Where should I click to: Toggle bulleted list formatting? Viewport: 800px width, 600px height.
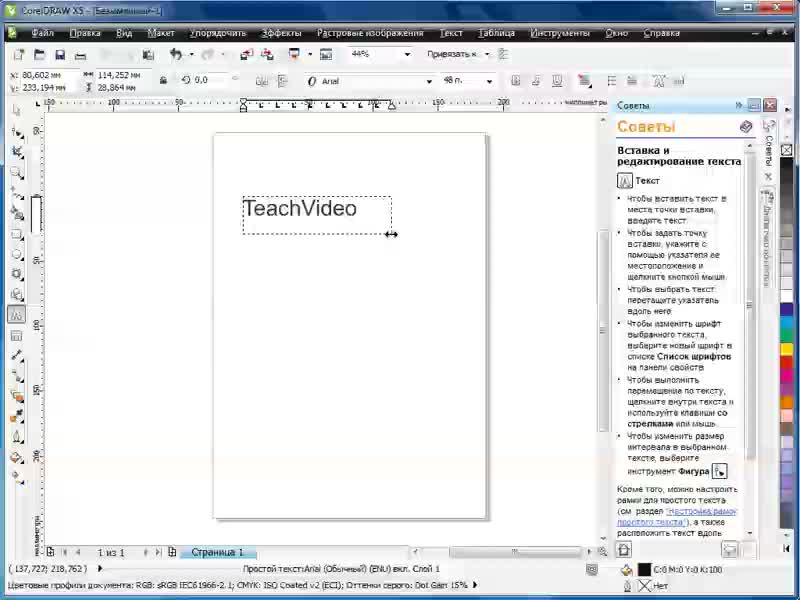tap(612, 81)
